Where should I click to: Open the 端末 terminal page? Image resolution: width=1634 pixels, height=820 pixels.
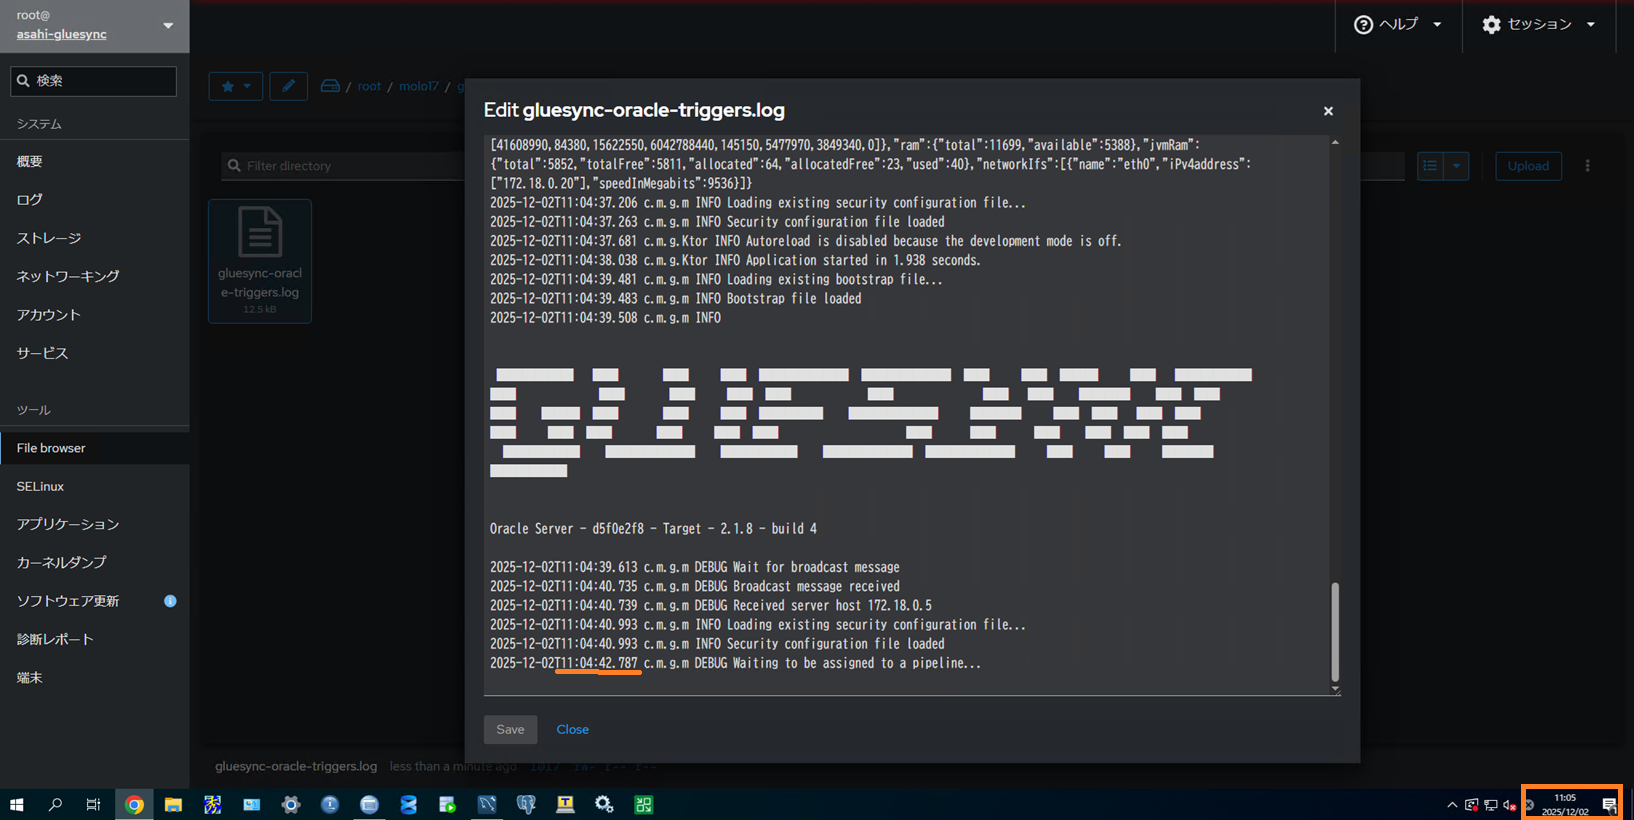(x=30, y=677)
